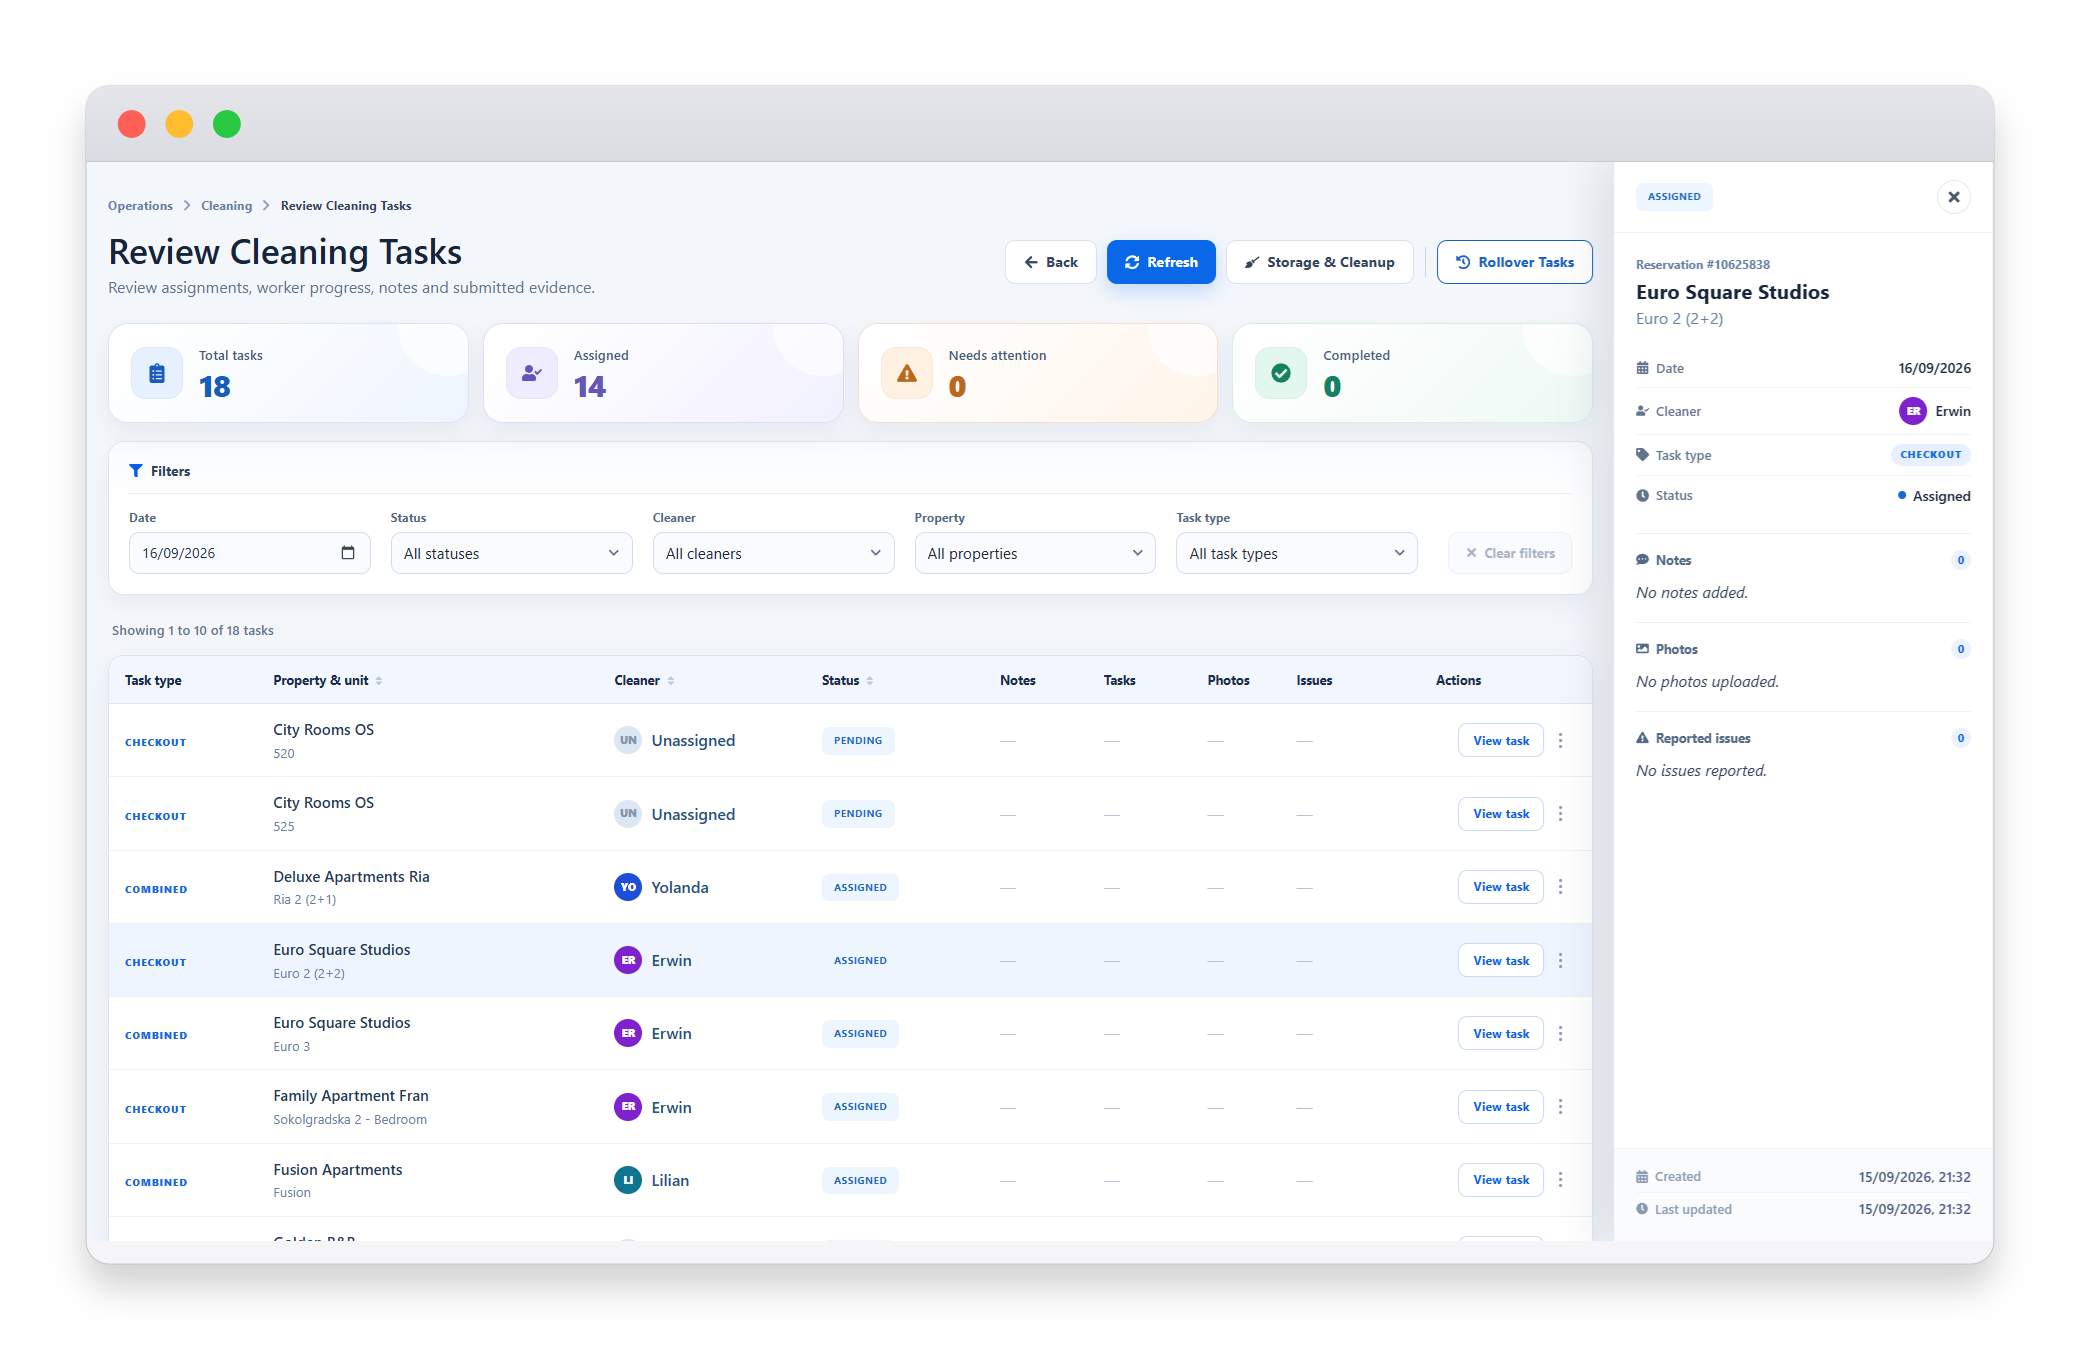Click the blue Refresh button
This screenshot has height=1350, width=2080.
1161,262
